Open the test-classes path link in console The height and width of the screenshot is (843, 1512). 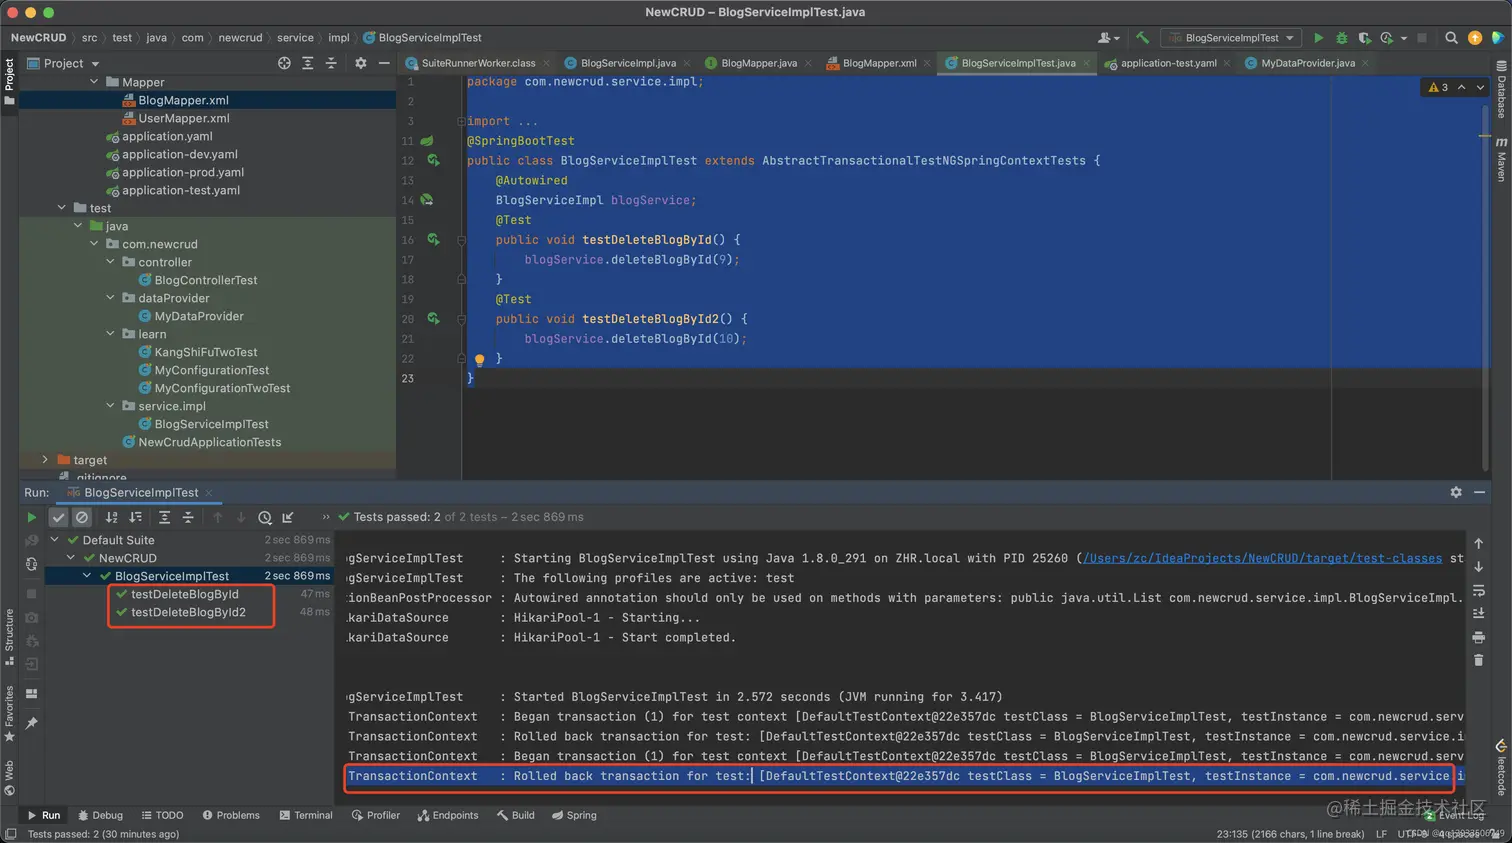point(1263,558)
